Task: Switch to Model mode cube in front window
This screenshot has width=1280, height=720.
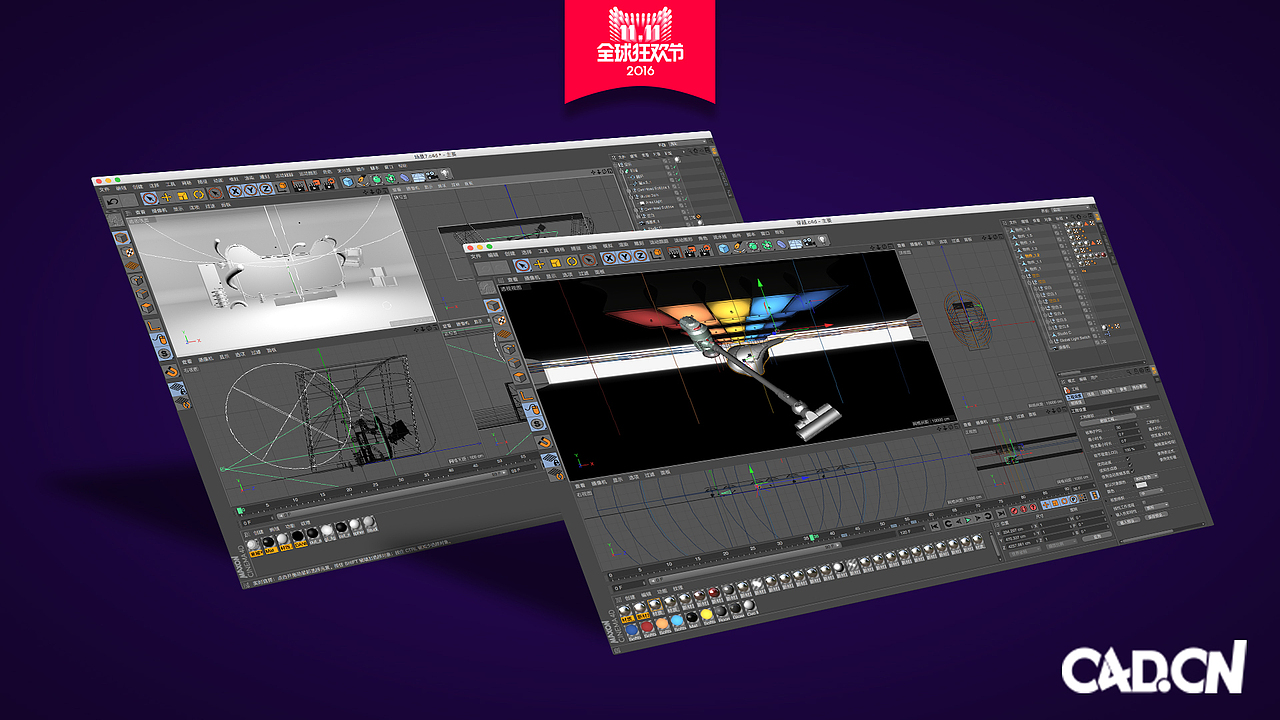Action: point(495,306)
